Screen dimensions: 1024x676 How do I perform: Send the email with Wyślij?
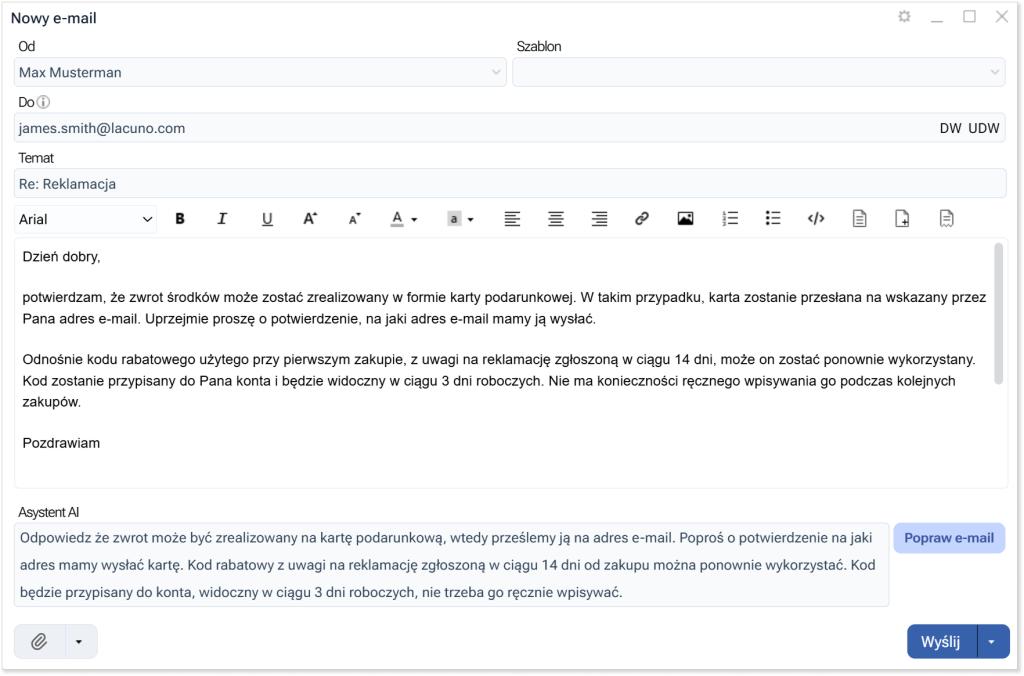click(x=940, y=642)
